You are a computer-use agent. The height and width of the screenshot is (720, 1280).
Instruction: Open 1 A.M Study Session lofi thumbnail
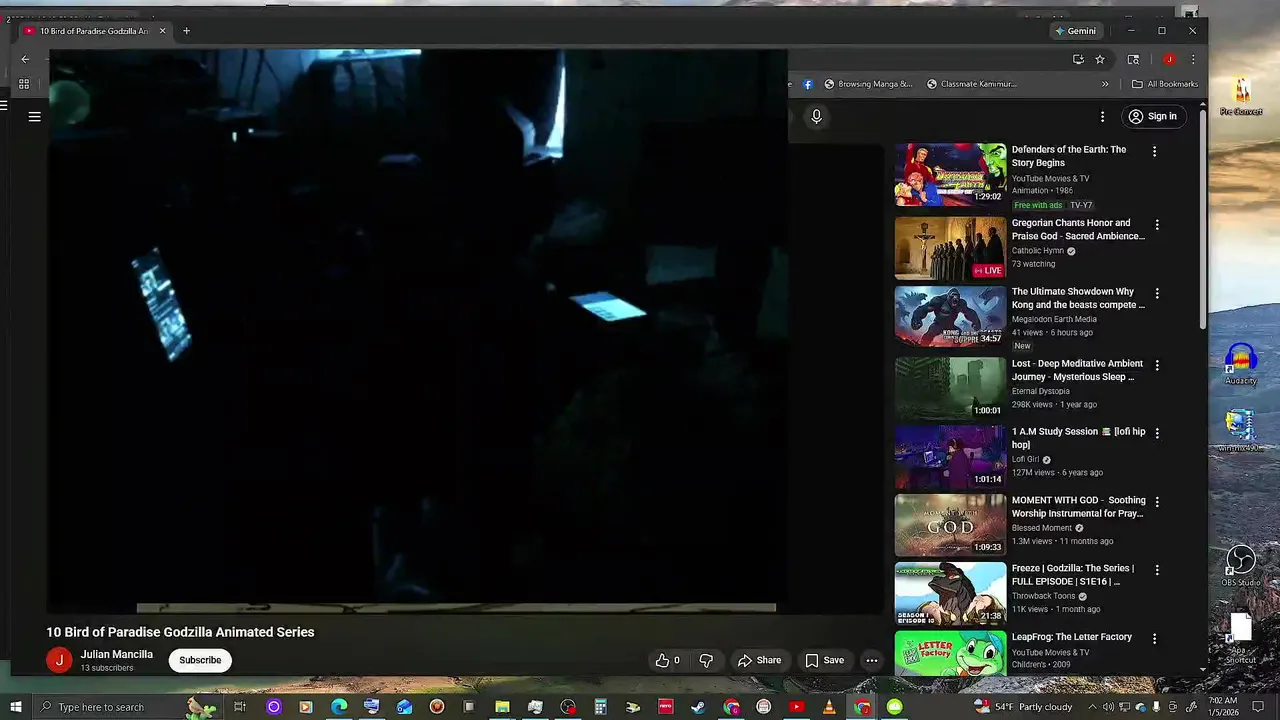[950, 456]
